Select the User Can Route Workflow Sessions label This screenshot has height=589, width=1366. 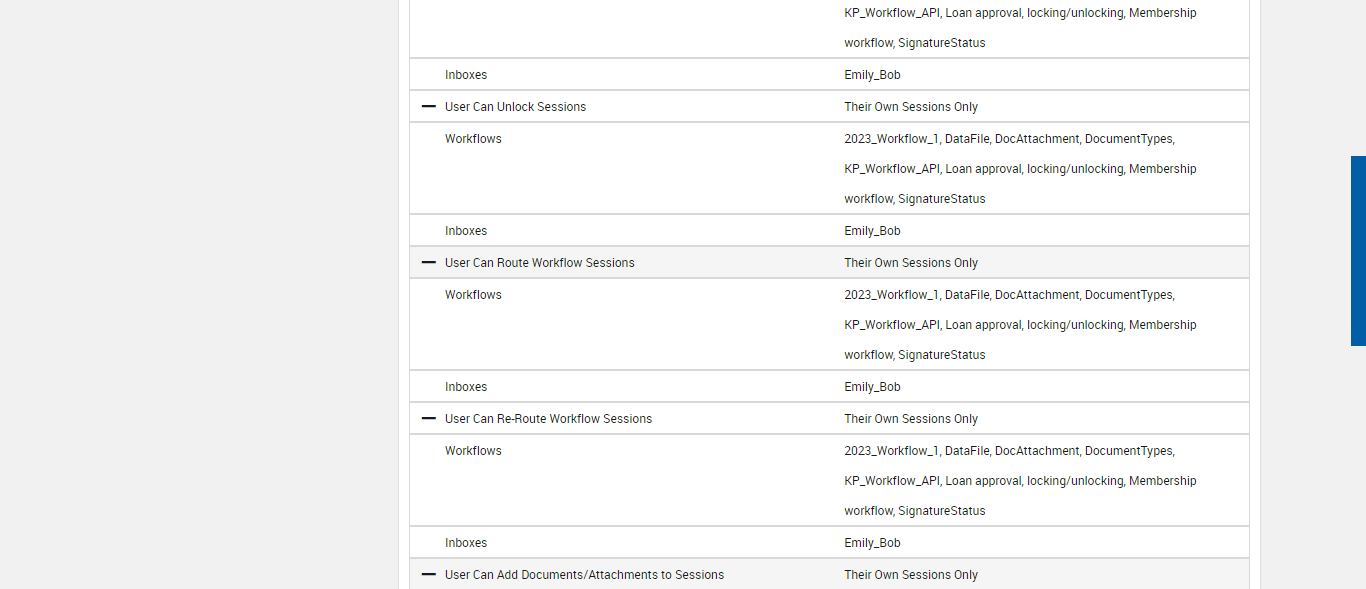point(539,263)
